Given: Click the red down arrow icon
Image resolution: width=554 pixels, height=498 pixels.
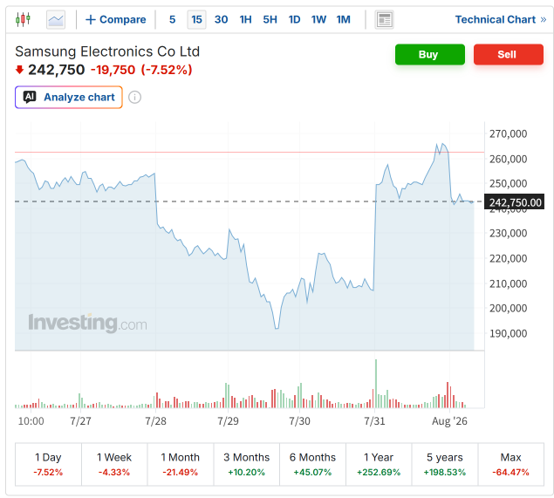Looking at the screenshot, I should (x=19, y=70).
